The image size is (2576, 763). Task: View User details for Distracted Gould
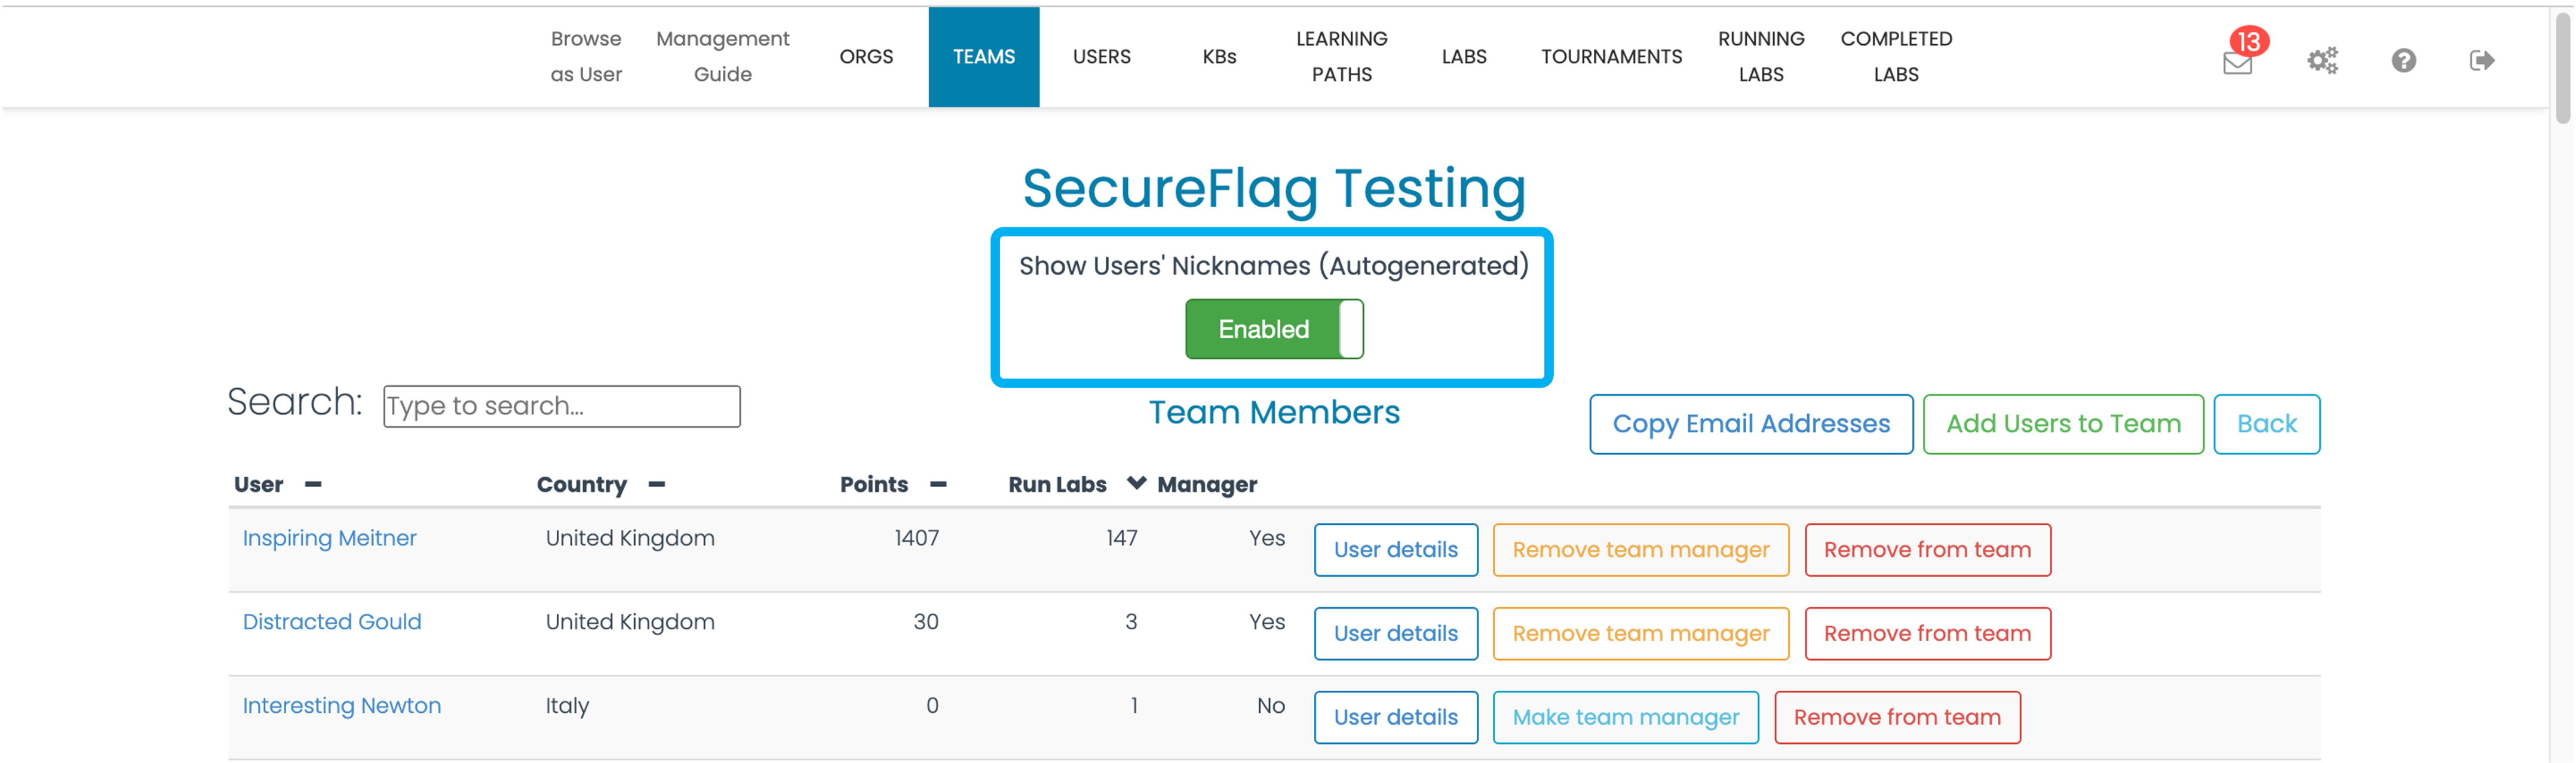tap(1396, 634)
